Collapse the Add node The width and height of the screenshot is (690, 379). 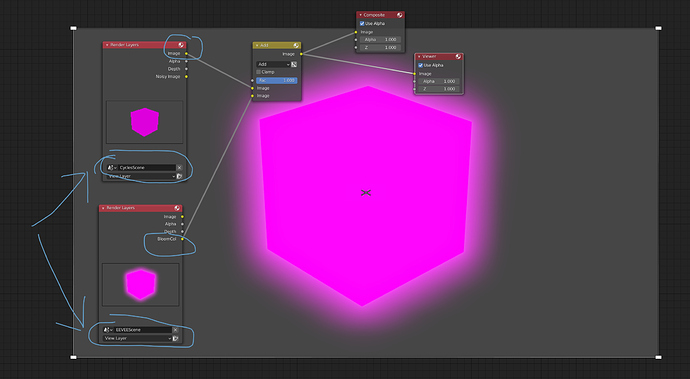click(x=257, y=45)
